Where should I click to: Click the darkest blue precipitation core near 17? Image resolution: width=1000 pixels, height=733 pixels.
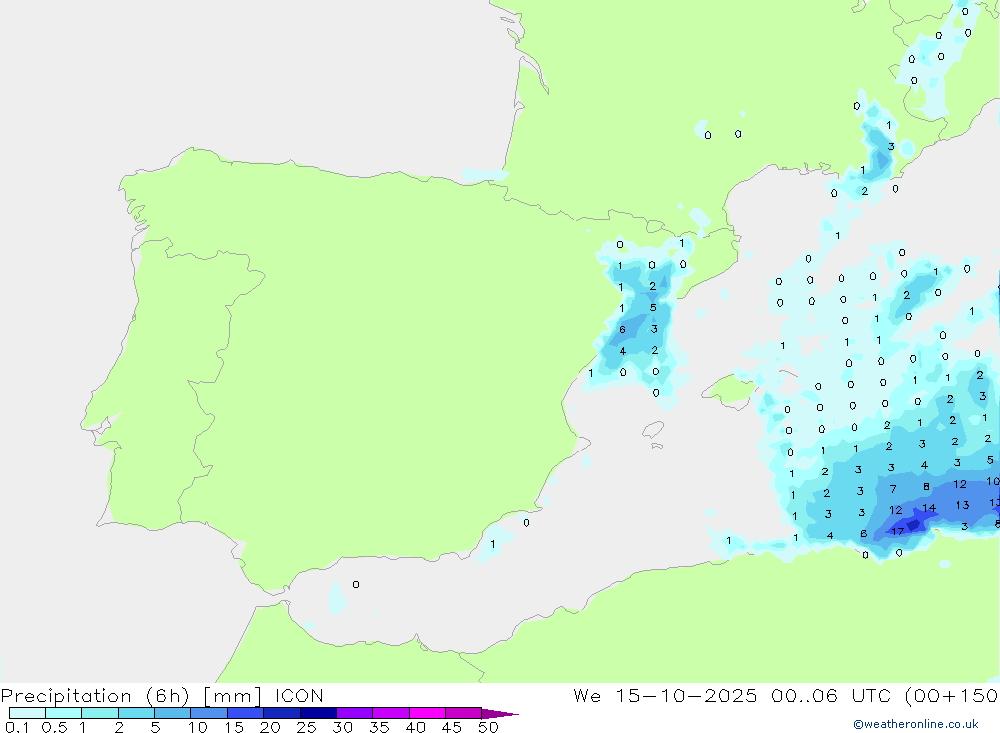915,524
